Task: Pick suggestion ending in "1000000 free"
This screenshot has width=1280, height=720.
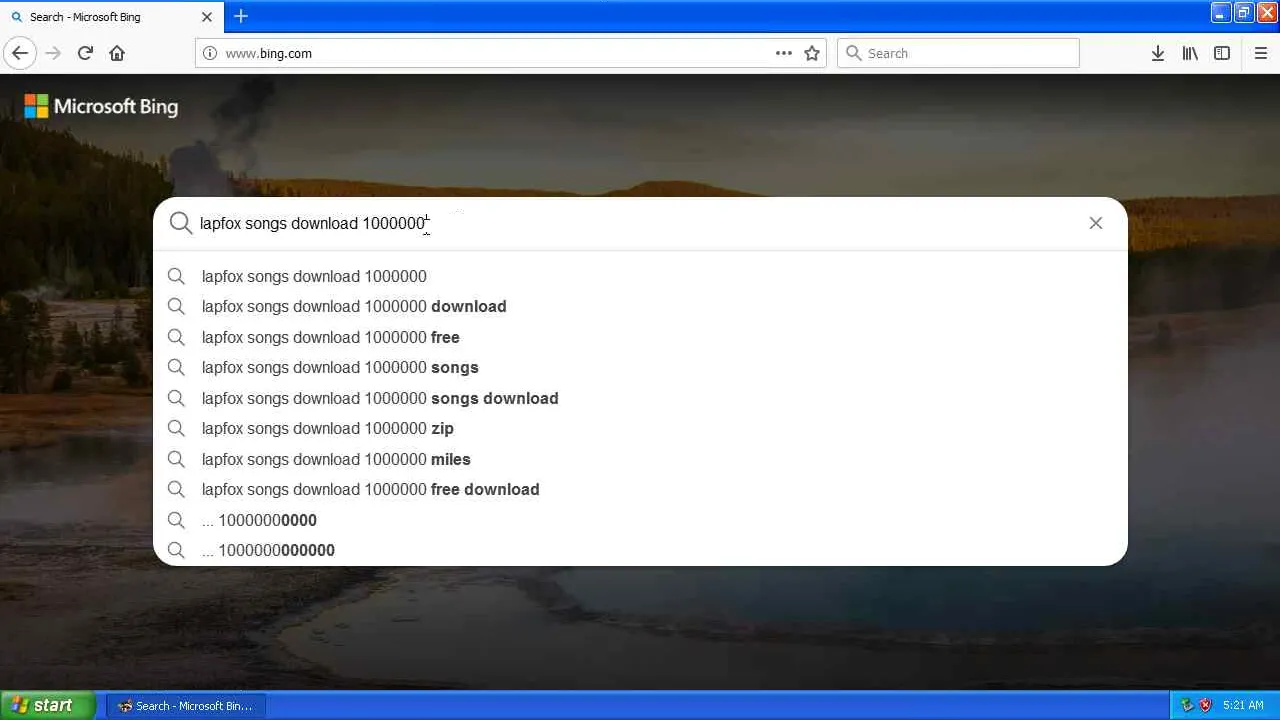Action: pyautogui.click(x=640, y=337)
